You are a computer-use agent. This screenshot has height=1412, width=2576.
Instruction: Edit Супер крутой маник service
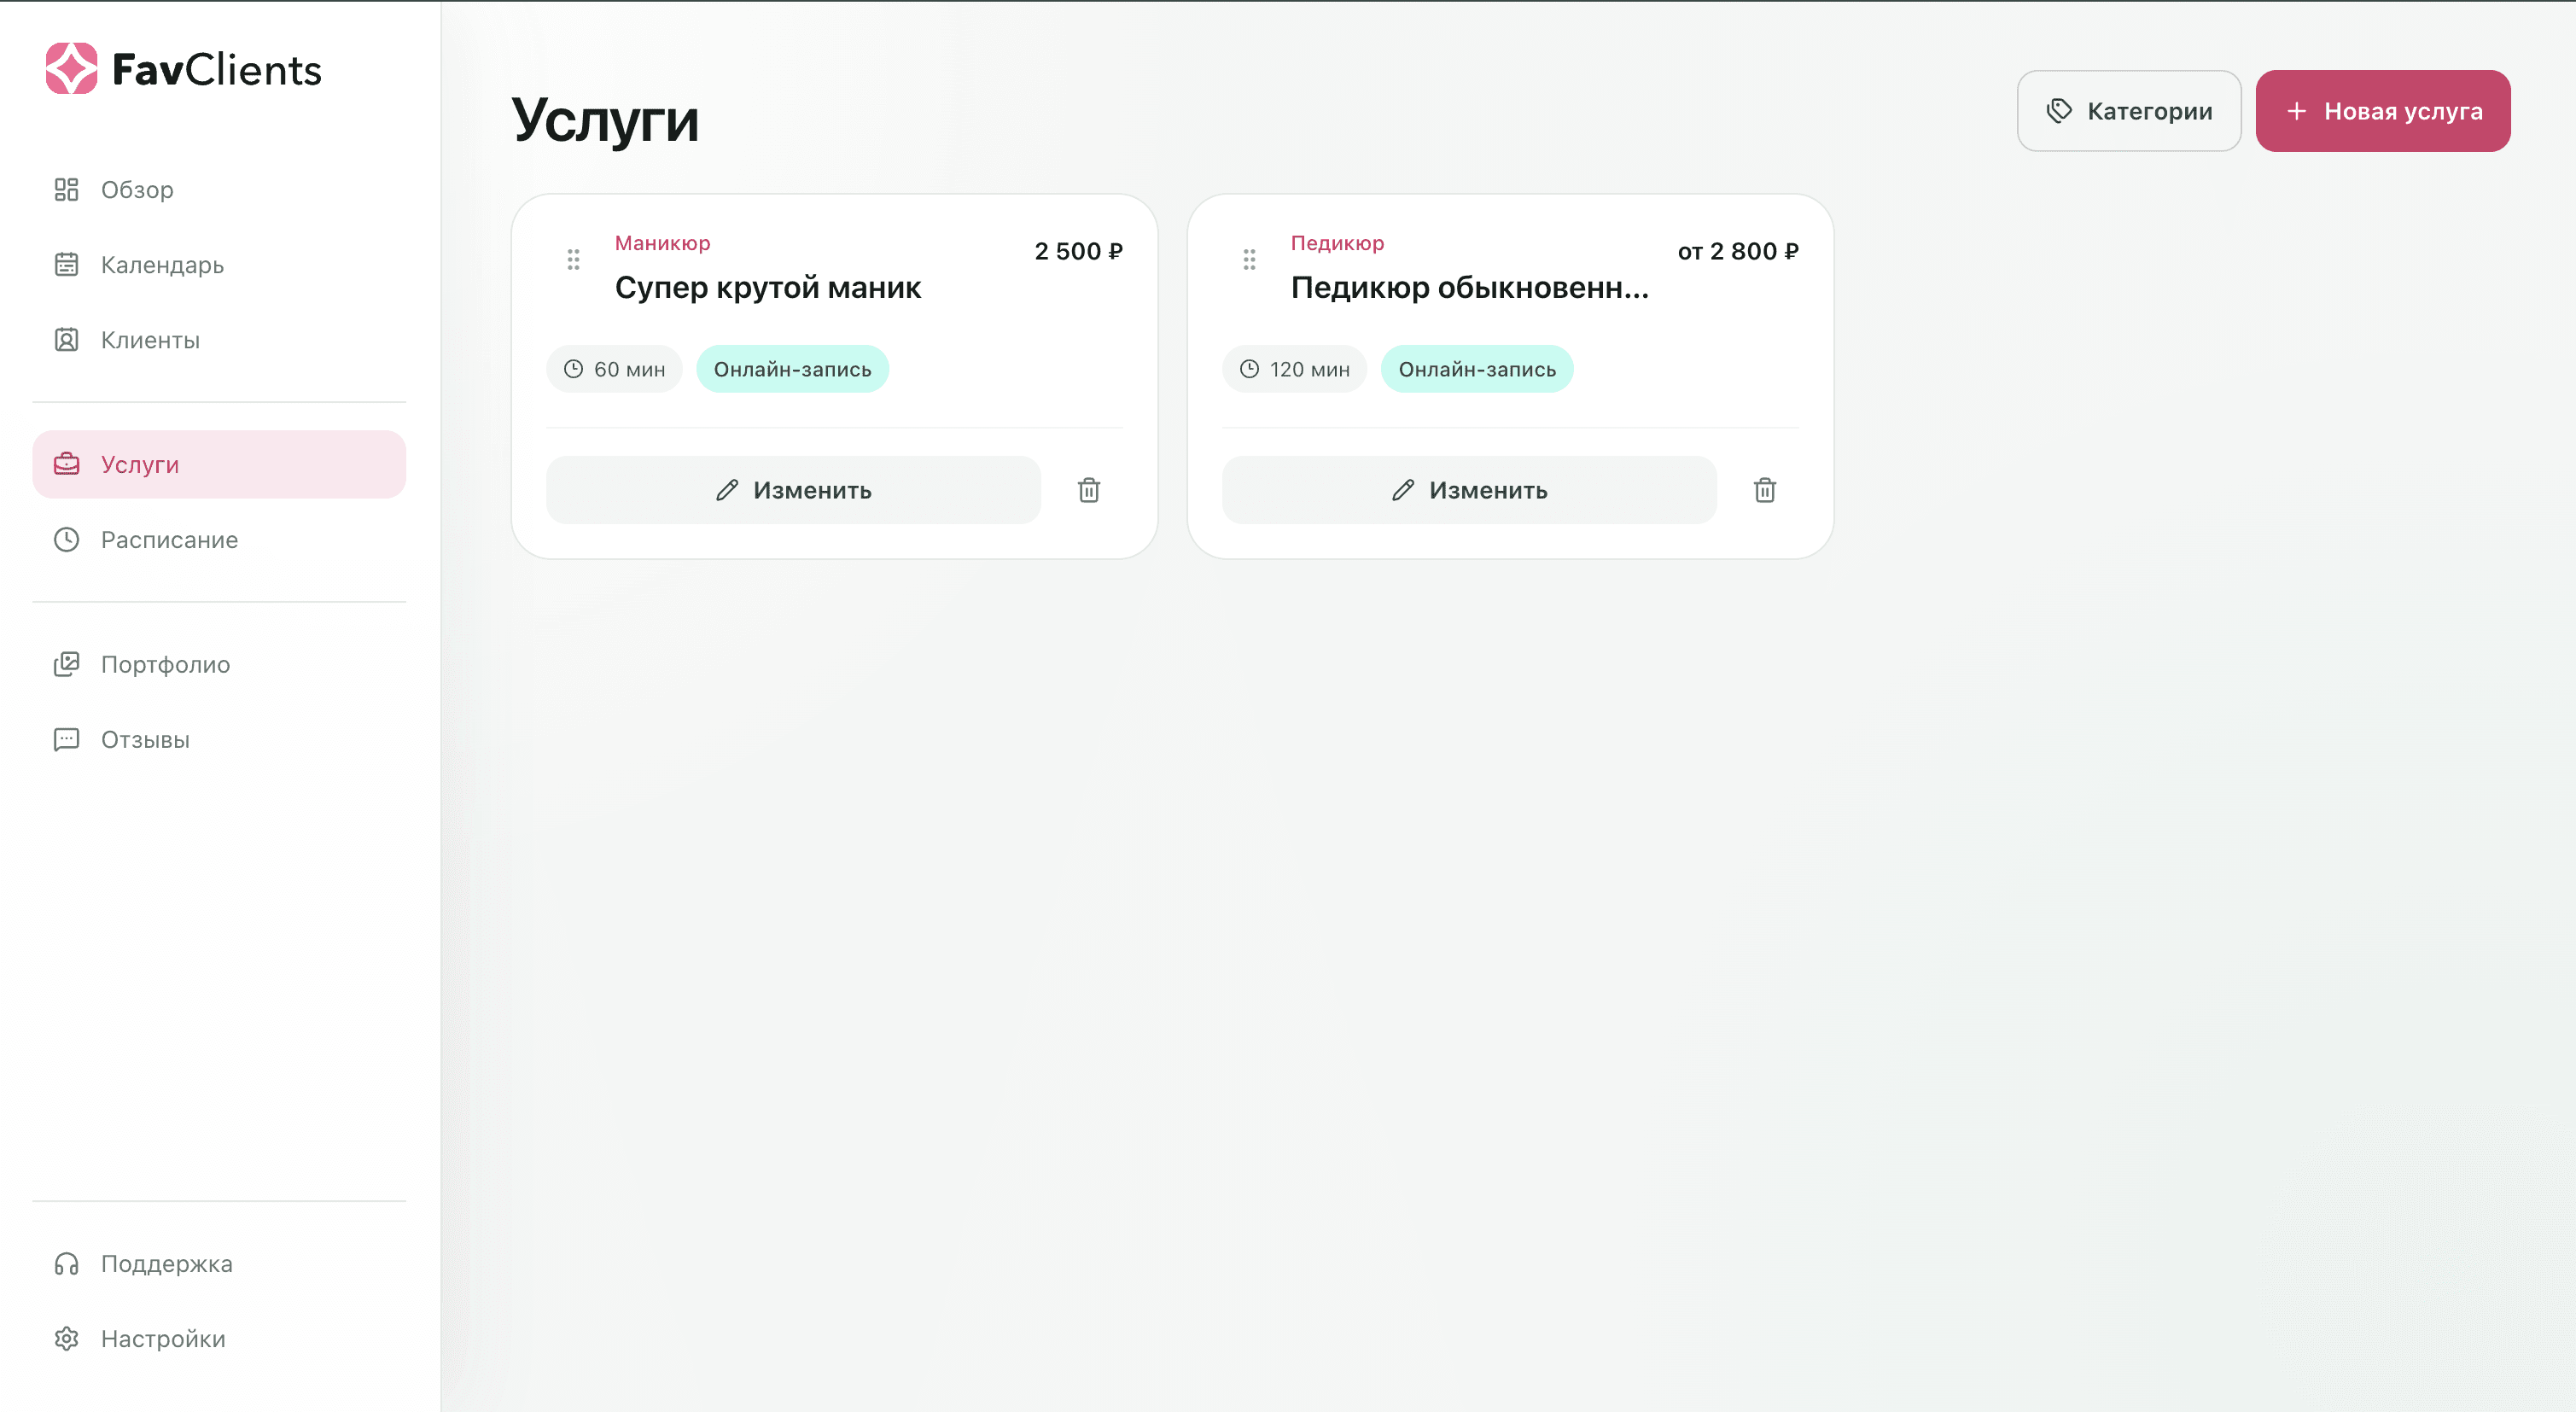(x=793, y=490)
